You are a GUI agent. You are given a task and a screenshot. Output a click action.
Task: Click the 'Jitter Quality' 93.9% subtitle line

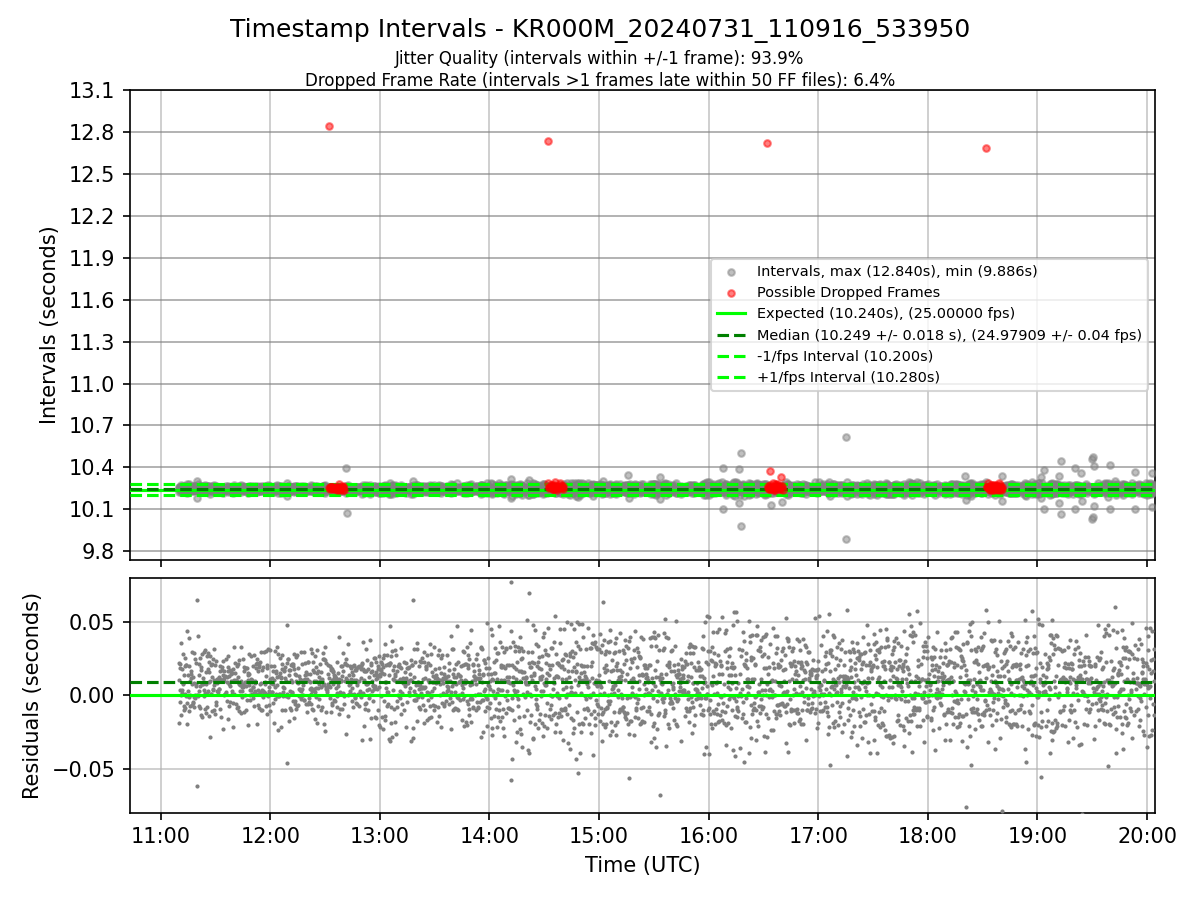click(599, 58)
